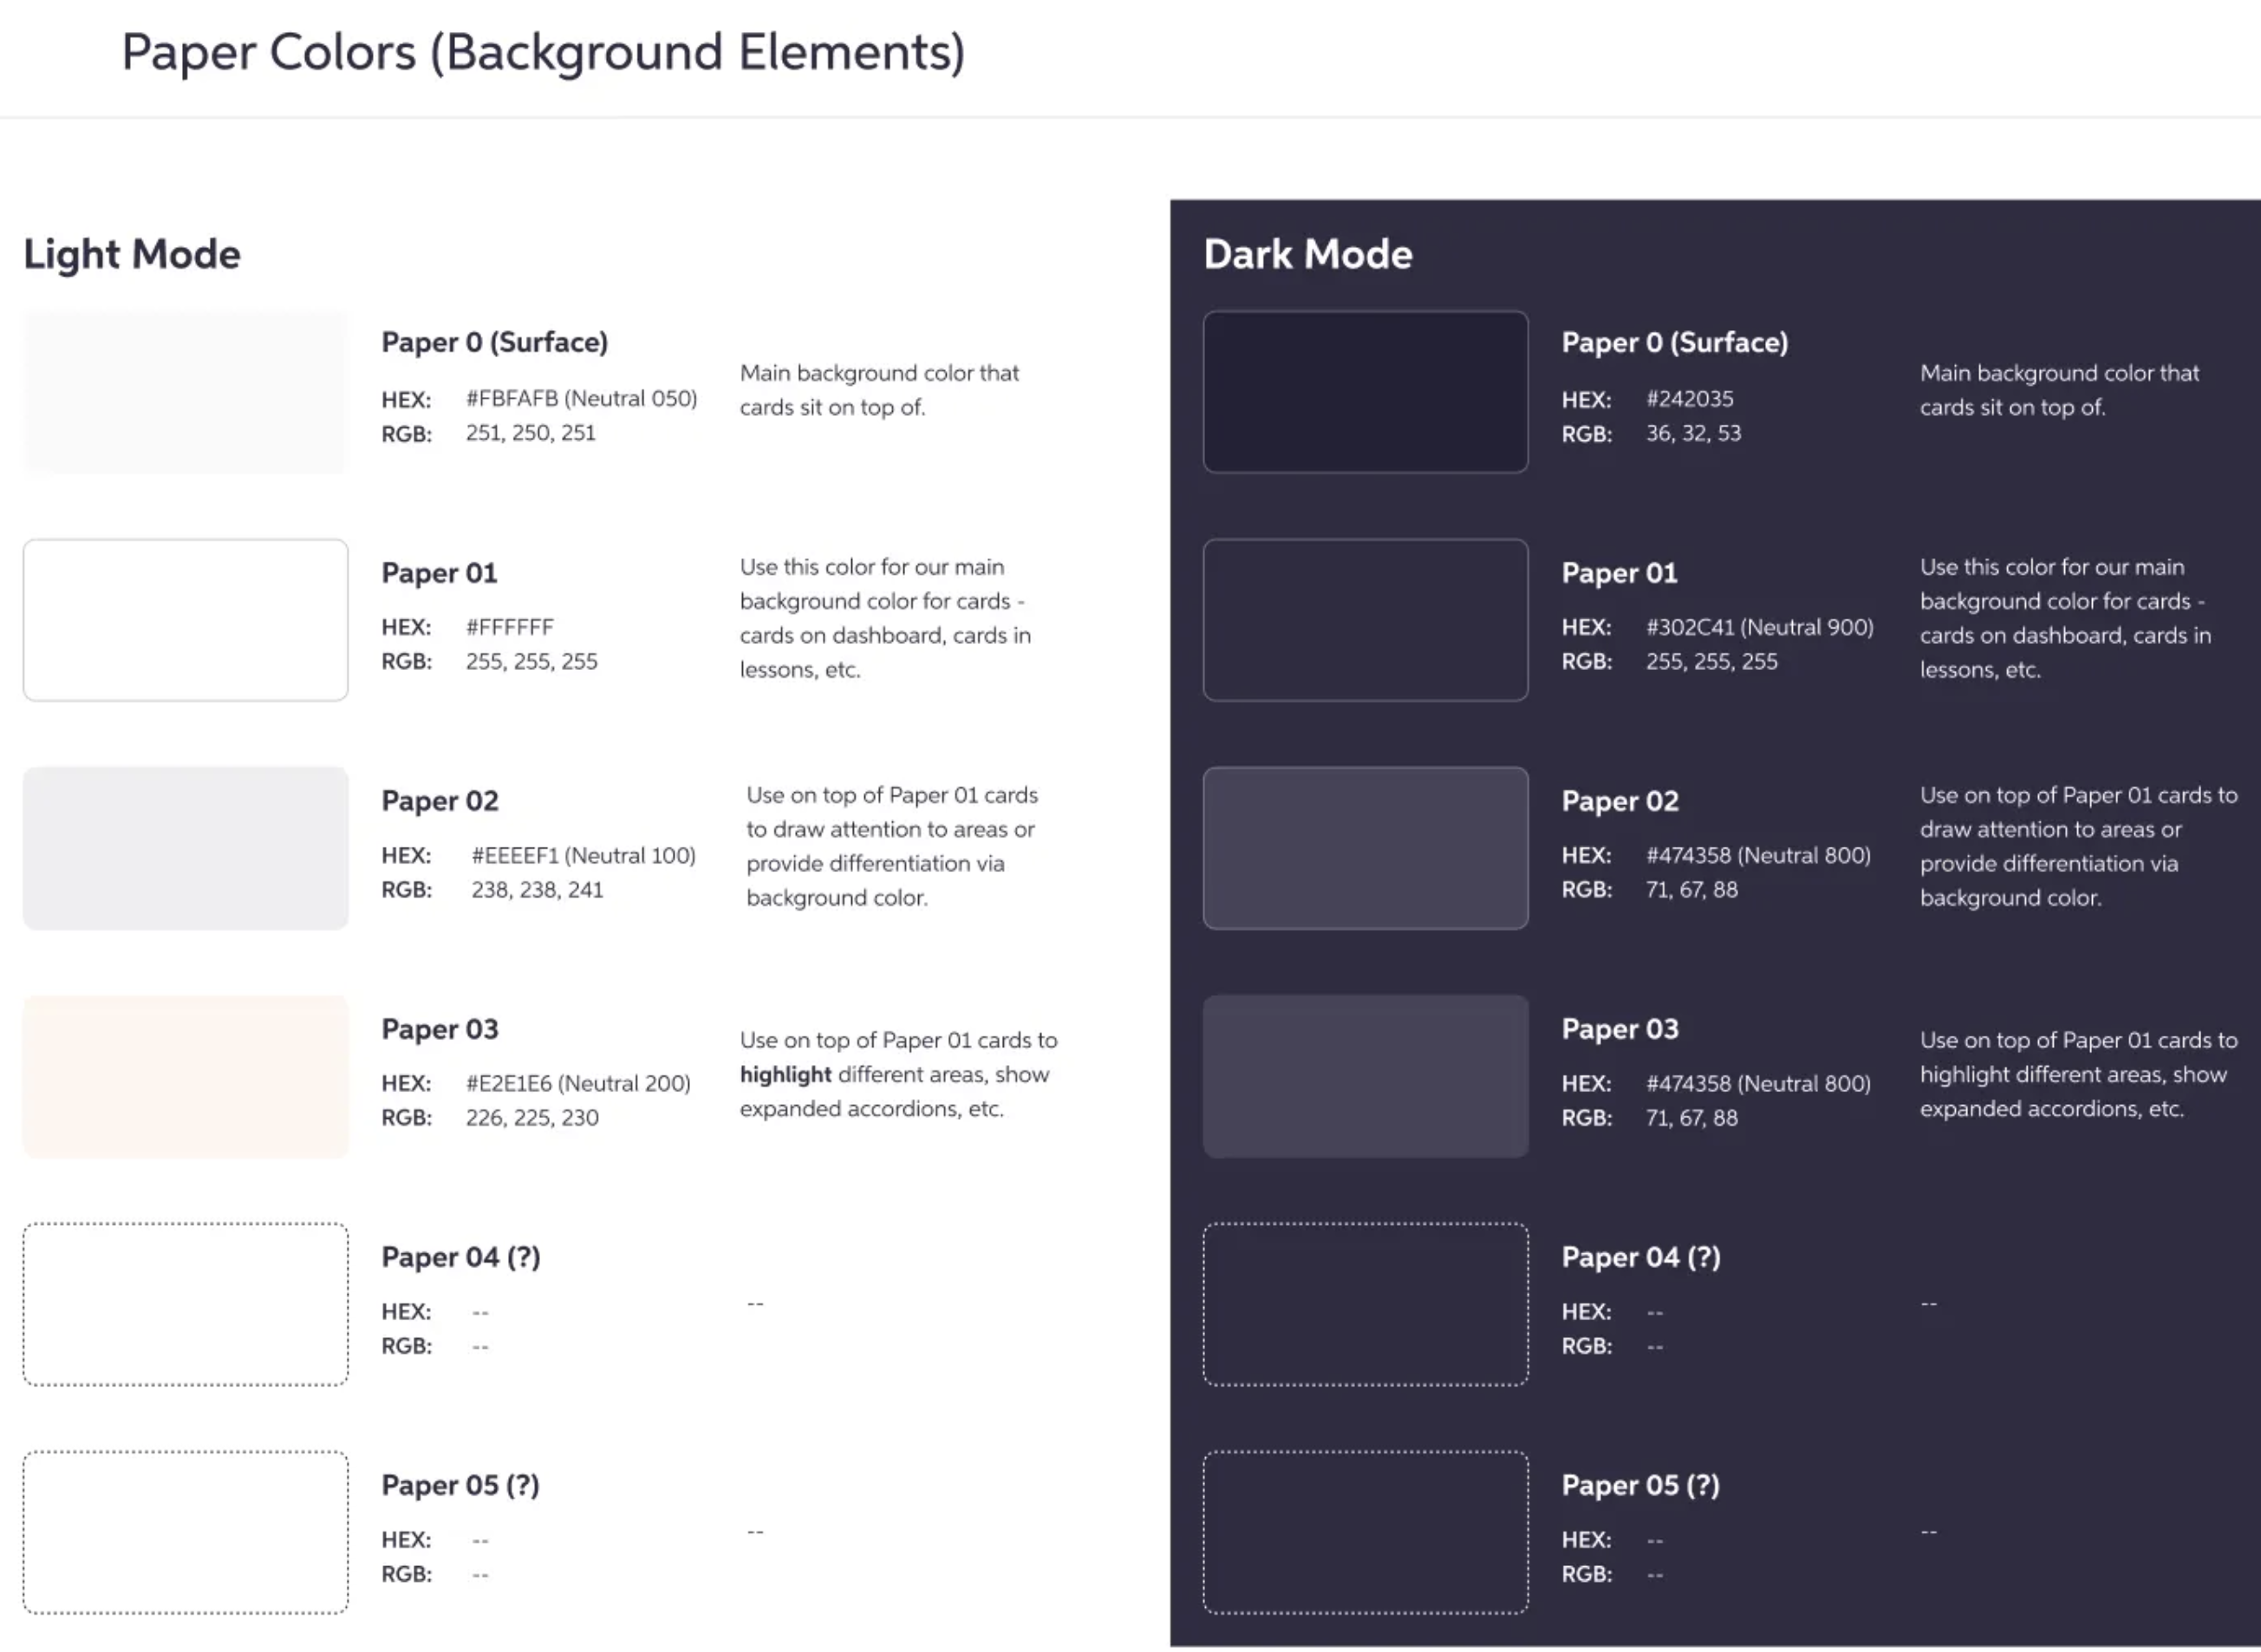Click the #FBFAFB hex value under Paper 0
This screenshot has height=1652, width=2261.
[x=582, y=398]
